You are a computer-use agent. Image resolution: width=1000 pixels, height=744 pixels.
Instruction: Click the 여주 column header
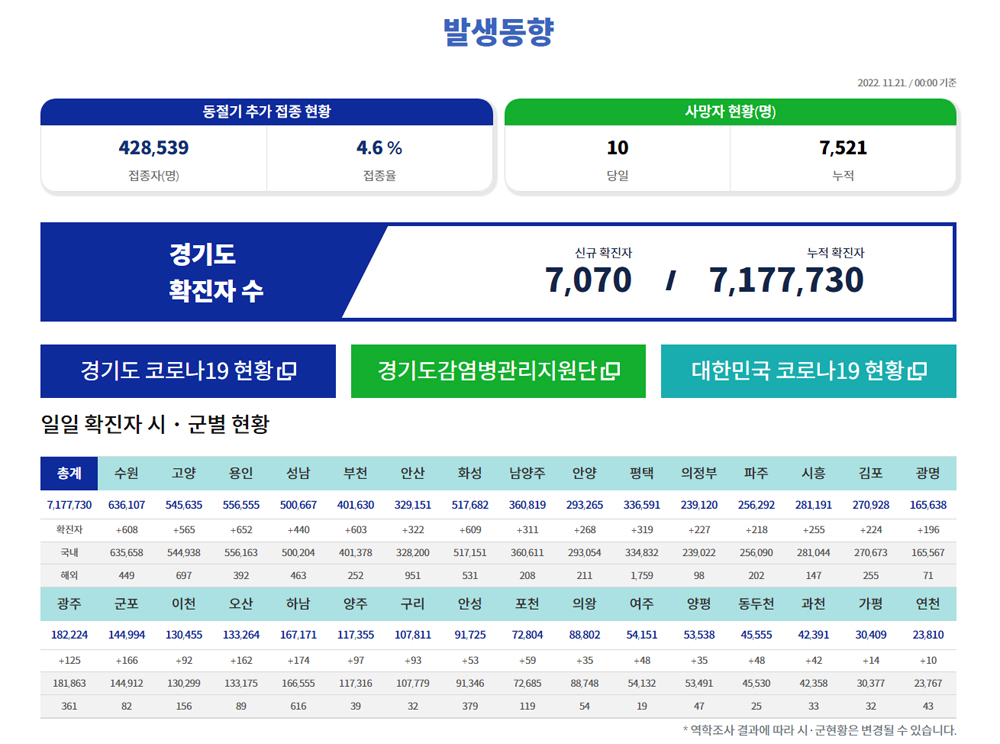(x=642, y=604)
